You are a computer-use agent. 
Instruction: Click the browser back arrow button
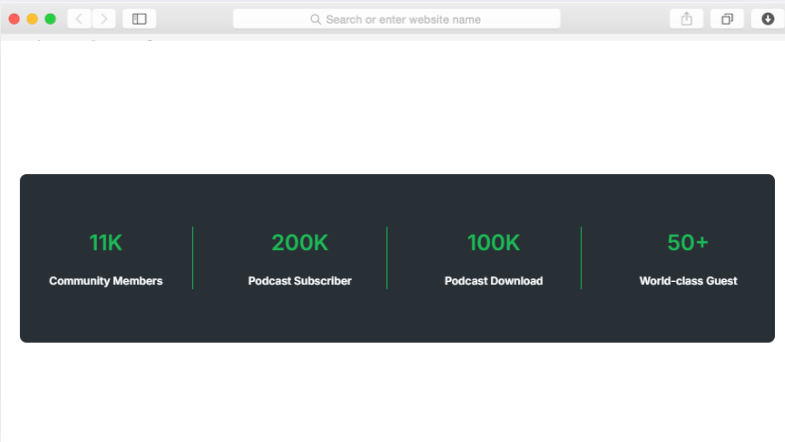click(79, 19)
